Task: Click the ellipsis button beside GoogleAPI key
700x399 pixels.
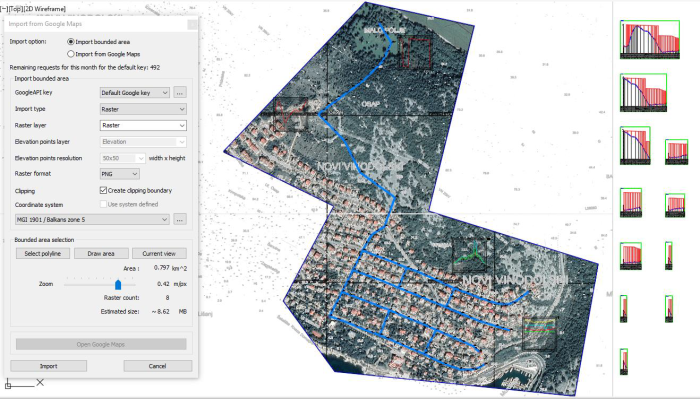Action: (x=179, y=92)
